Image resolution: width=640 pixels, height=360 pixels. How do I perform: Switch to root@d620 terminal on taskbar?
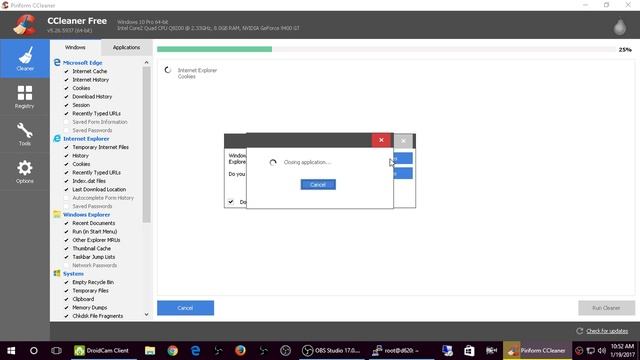point(401,351)
